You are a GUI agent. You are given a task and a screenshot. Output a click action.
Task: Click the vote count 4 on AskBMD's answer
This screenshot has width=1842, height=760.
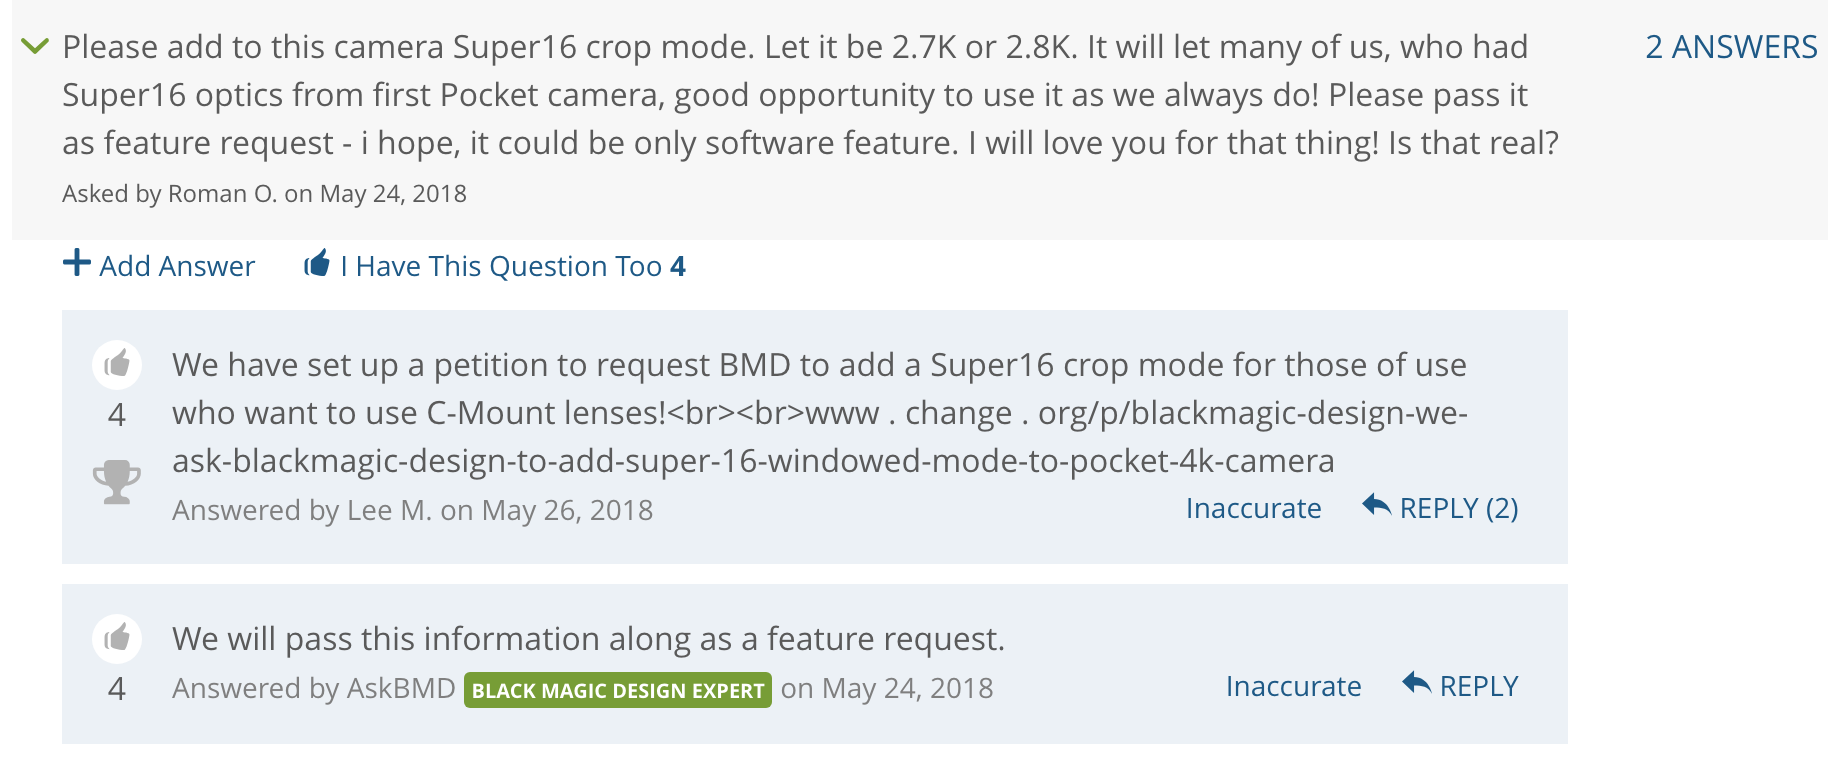click(117, 689)
